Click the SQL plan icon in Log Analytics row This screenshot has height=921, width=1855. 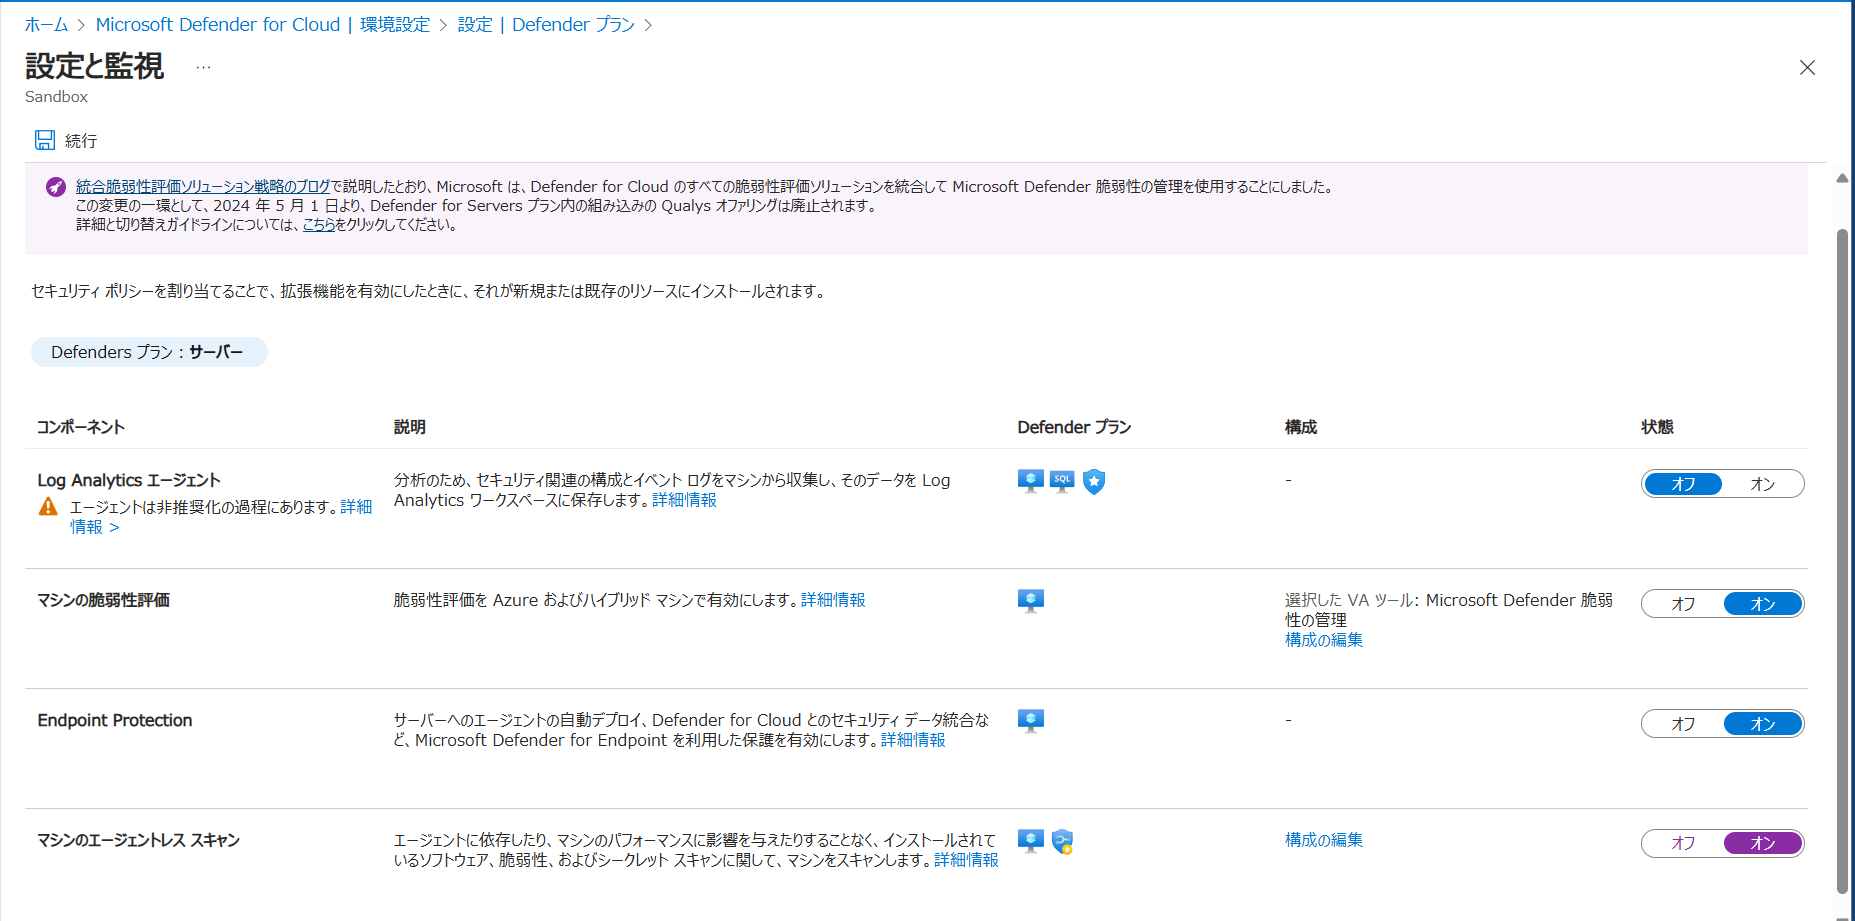tap(1062, 481)
